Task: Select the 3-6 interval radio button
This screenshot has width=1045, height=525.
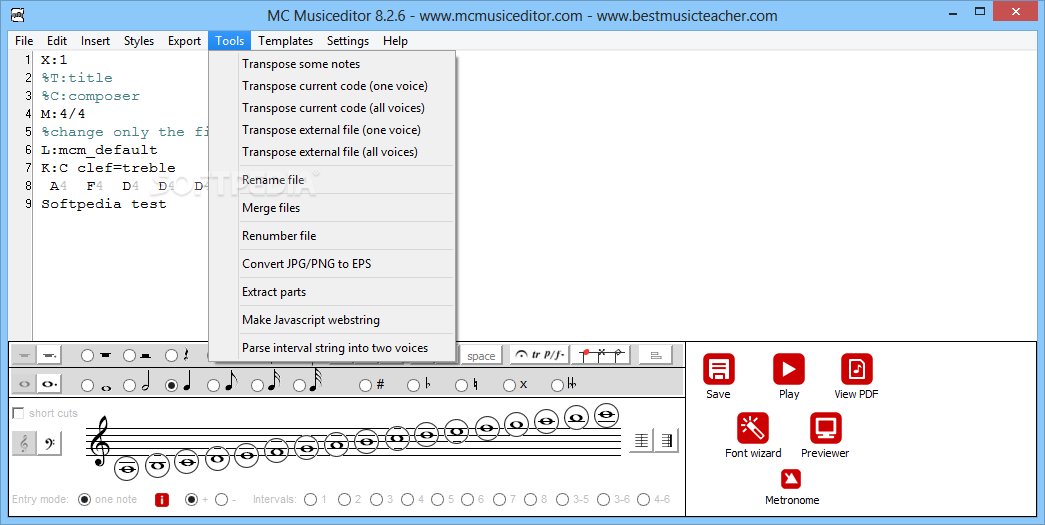Action: pyautogui.click(x=603, y=500)
